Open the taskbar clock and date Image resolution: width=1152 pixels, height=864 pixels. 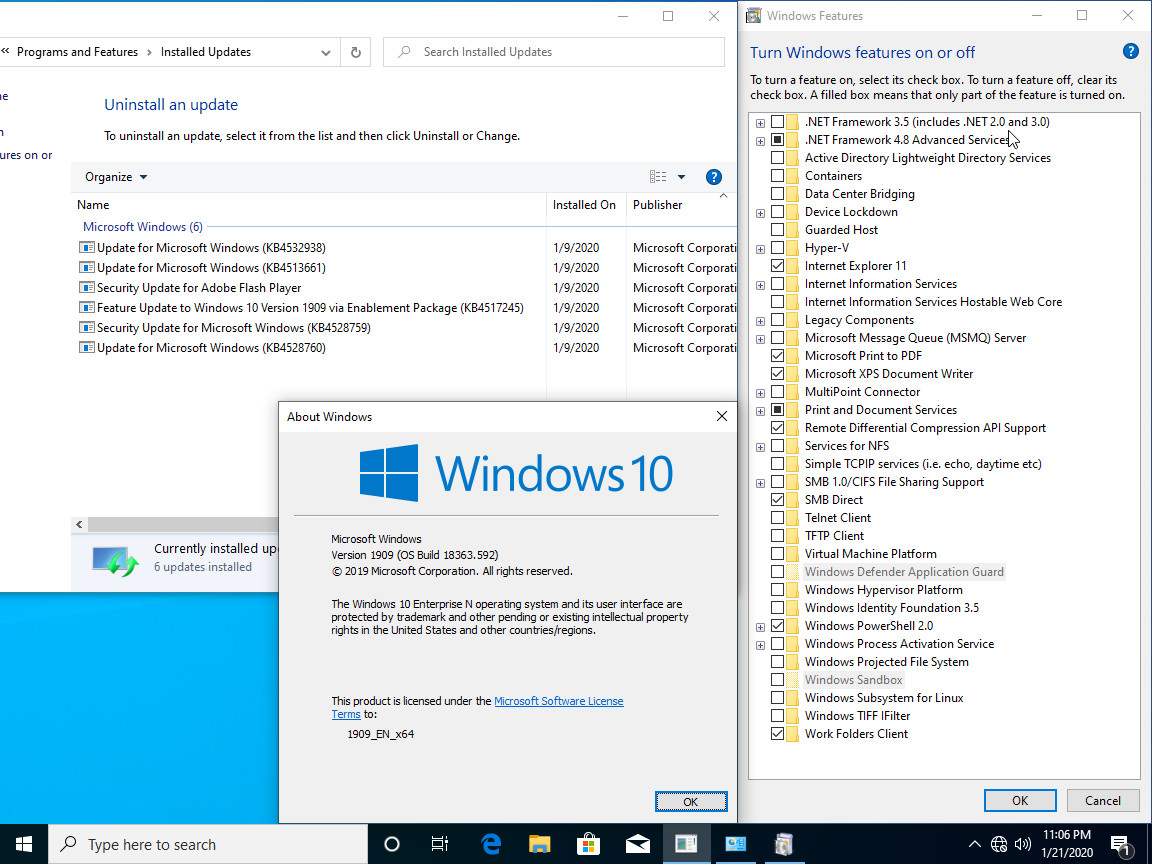coord(1067,844)
